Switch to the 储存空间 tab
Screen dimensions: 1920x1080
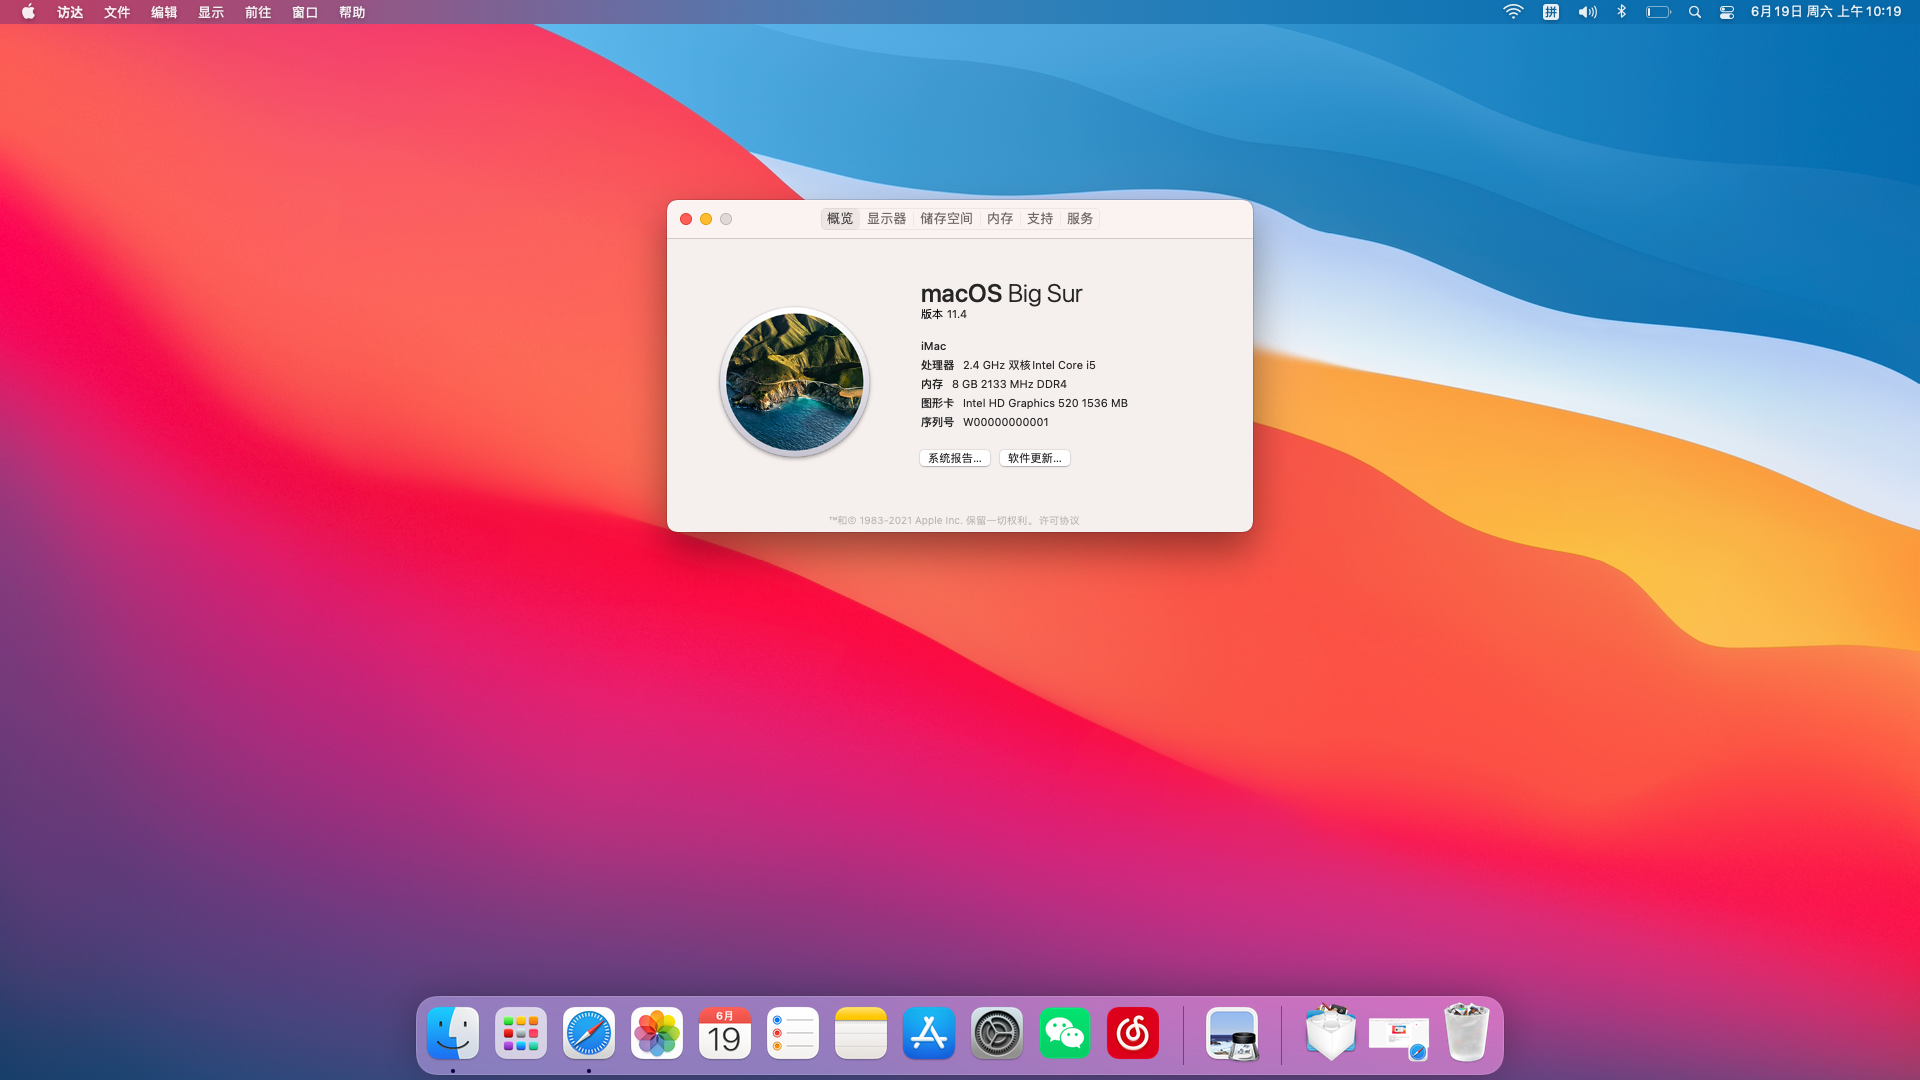click(x=946, y=219)
